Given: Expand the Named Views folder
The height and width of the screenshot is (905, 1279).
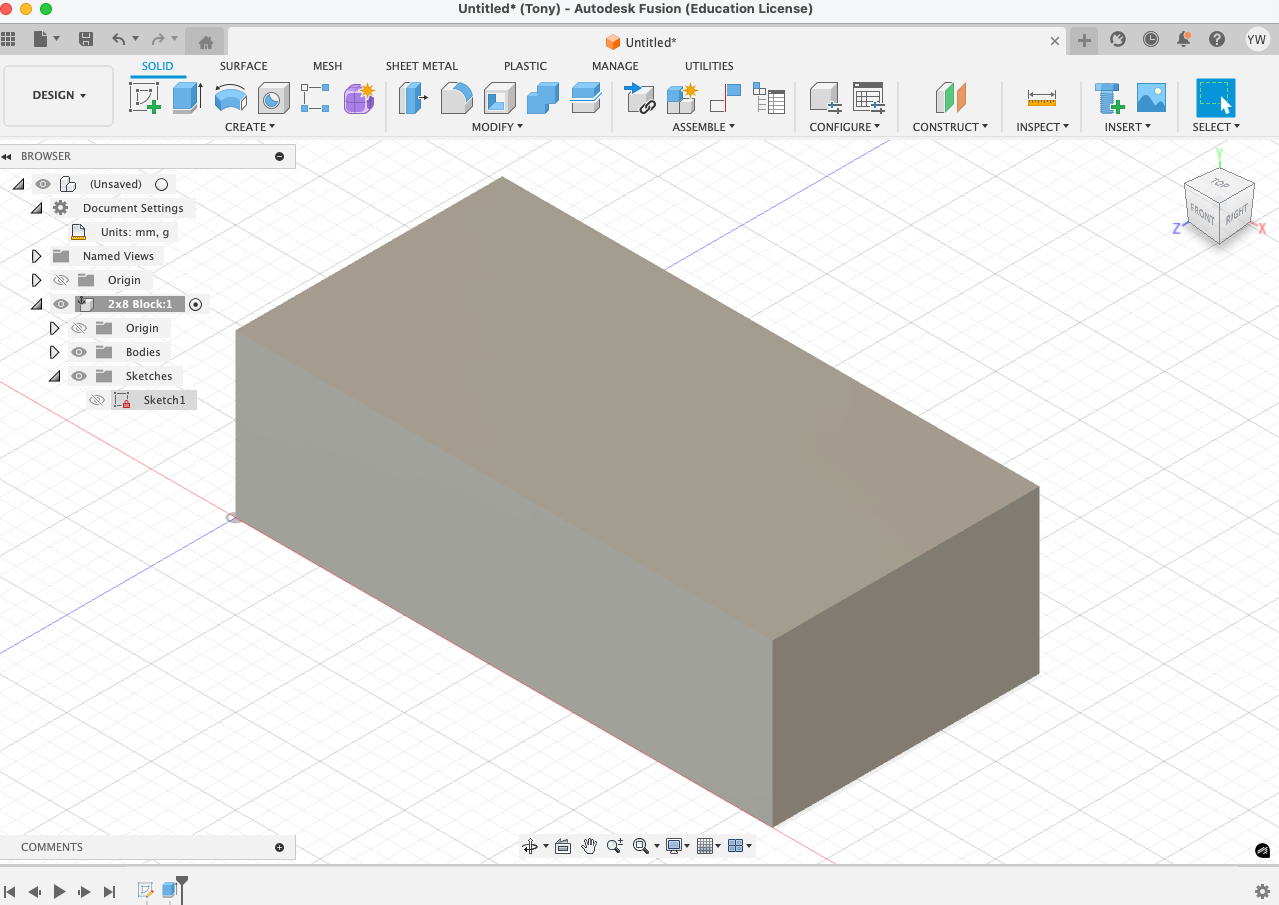Looking at the screenshot, I should click(x=37, y=256).
